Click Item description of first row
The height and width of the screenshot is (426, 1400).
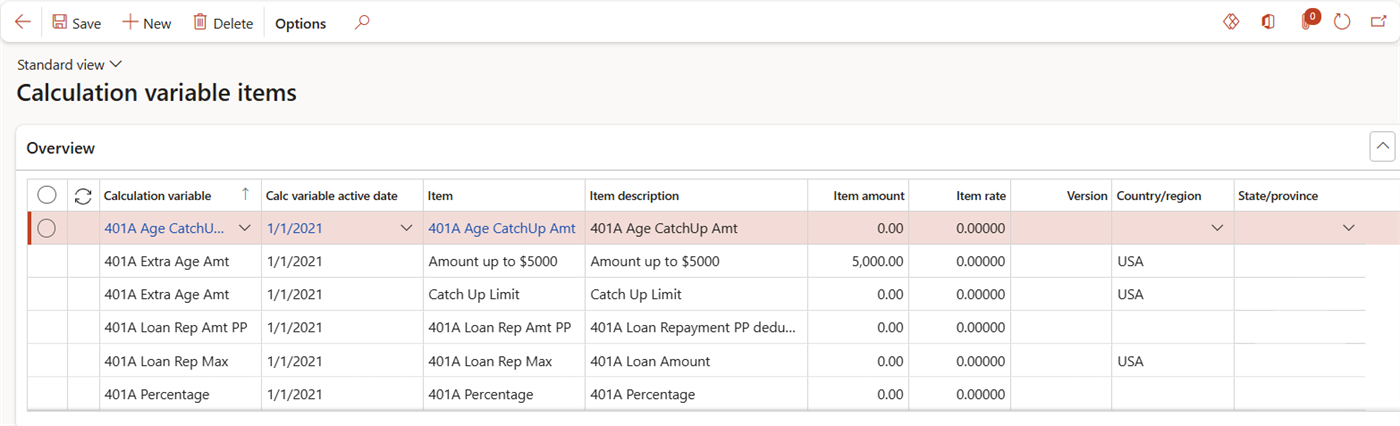tap(696, 228)
